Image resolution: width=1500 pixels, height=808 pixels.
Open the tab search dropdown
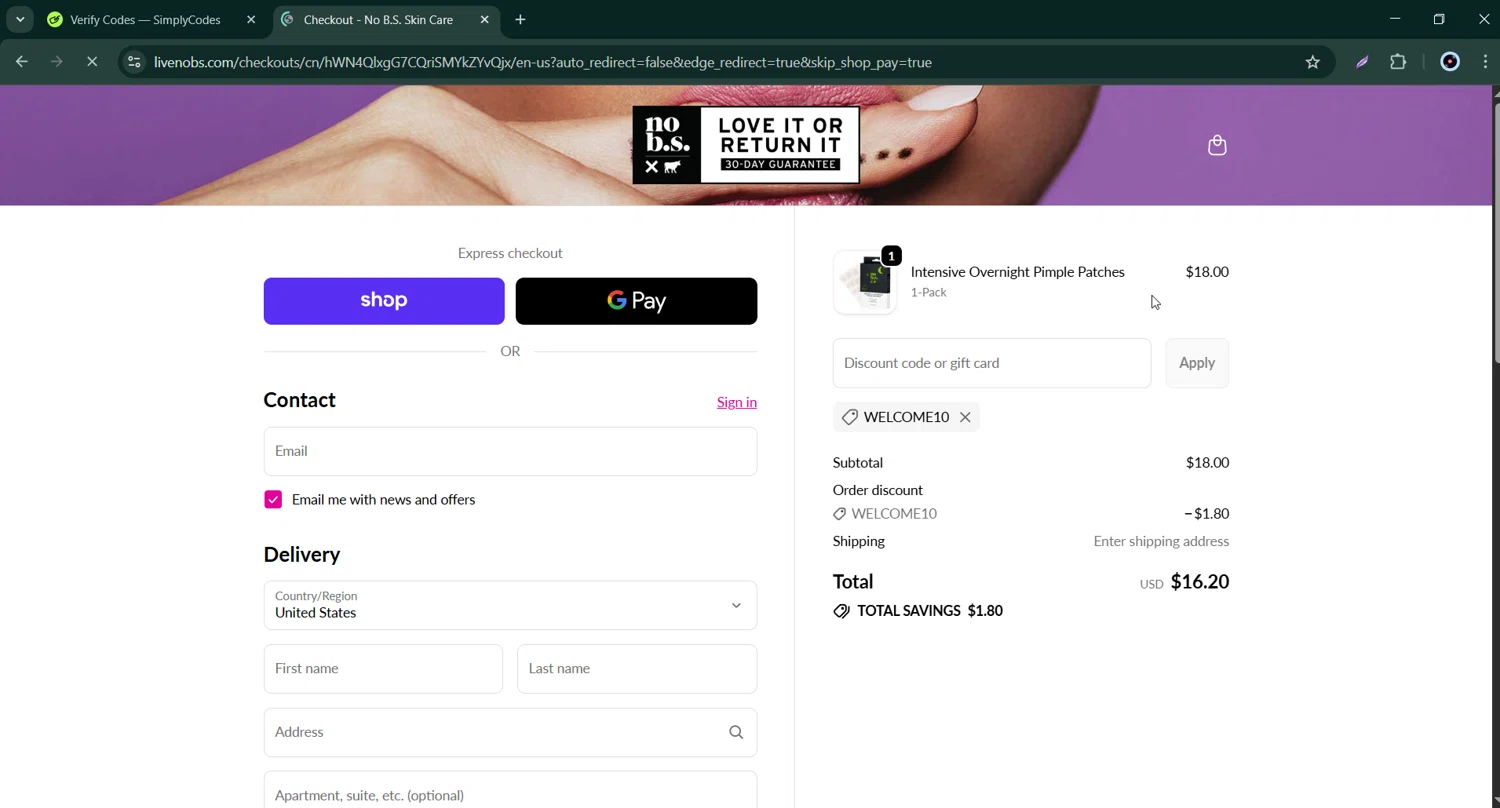click(20, 19)
